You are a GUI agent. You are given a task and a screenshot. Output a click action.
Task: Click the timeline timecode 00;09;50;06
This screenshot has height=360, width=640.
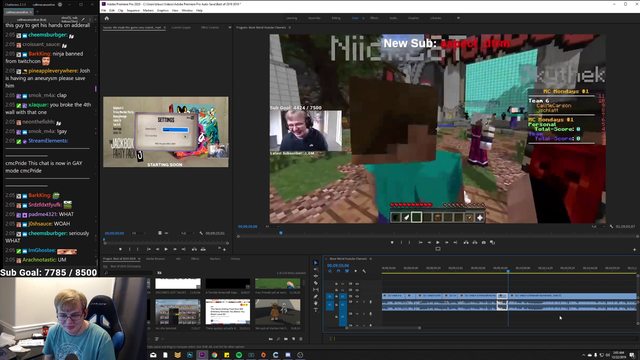click(338, 265)
